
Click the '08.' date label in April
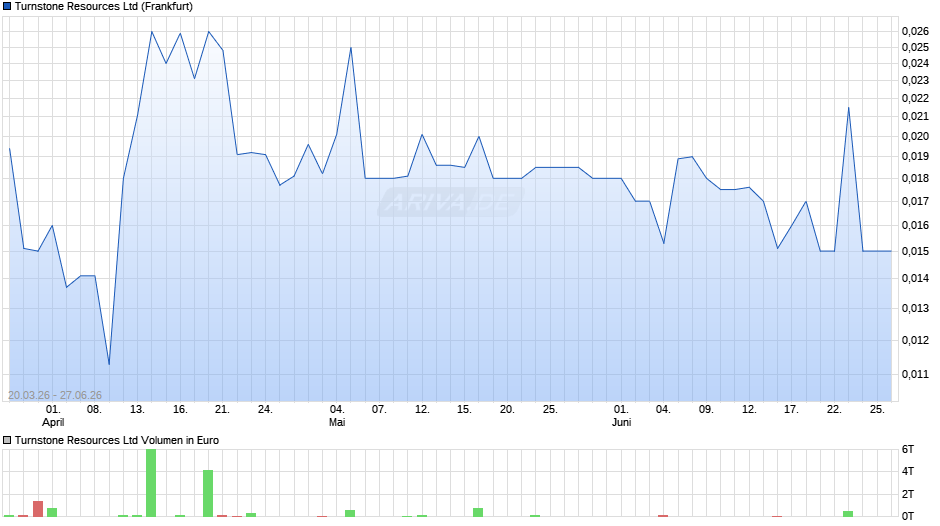coord(94,410)
